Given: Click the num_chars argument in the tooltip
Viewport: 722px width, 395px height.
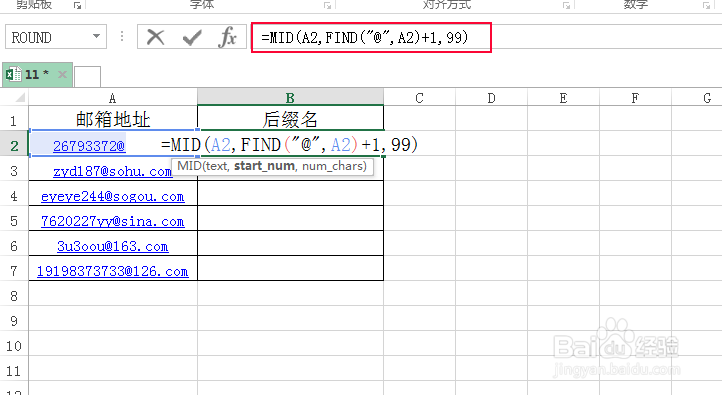Looking at the screenshot, I should pos(332,166).
